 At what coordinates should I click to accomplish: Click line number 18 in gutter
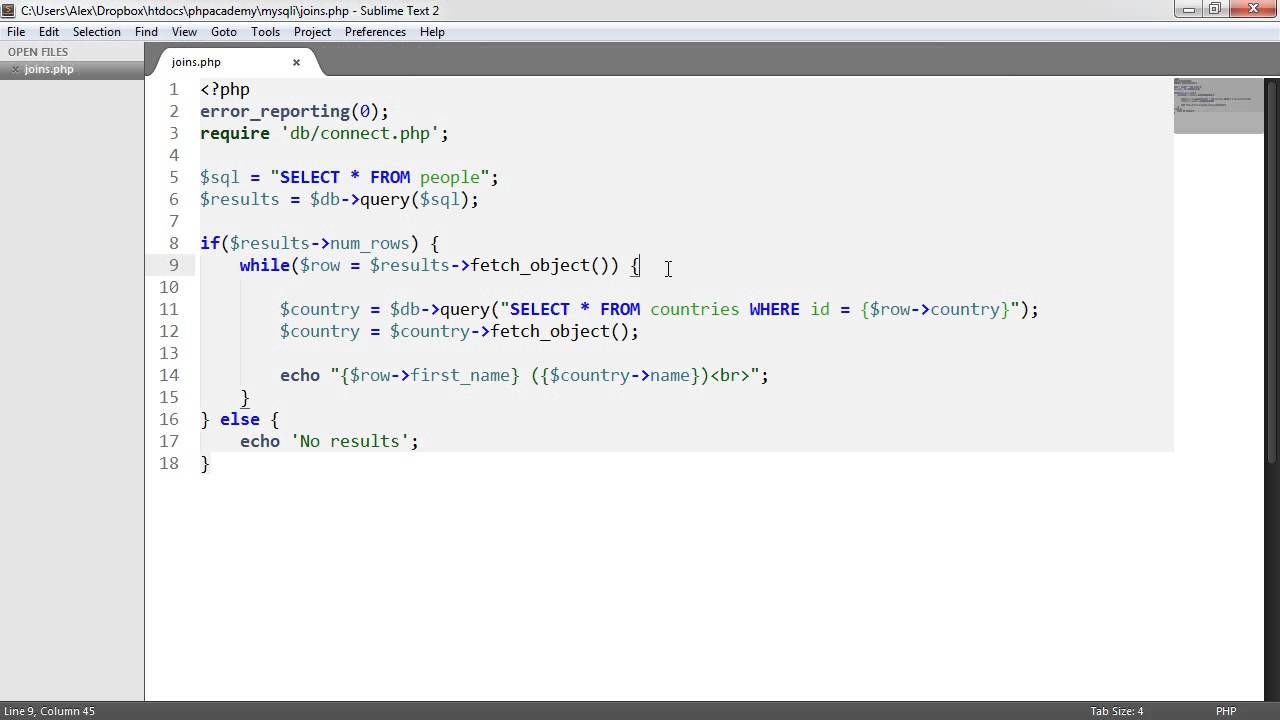(x=168, y=463)
